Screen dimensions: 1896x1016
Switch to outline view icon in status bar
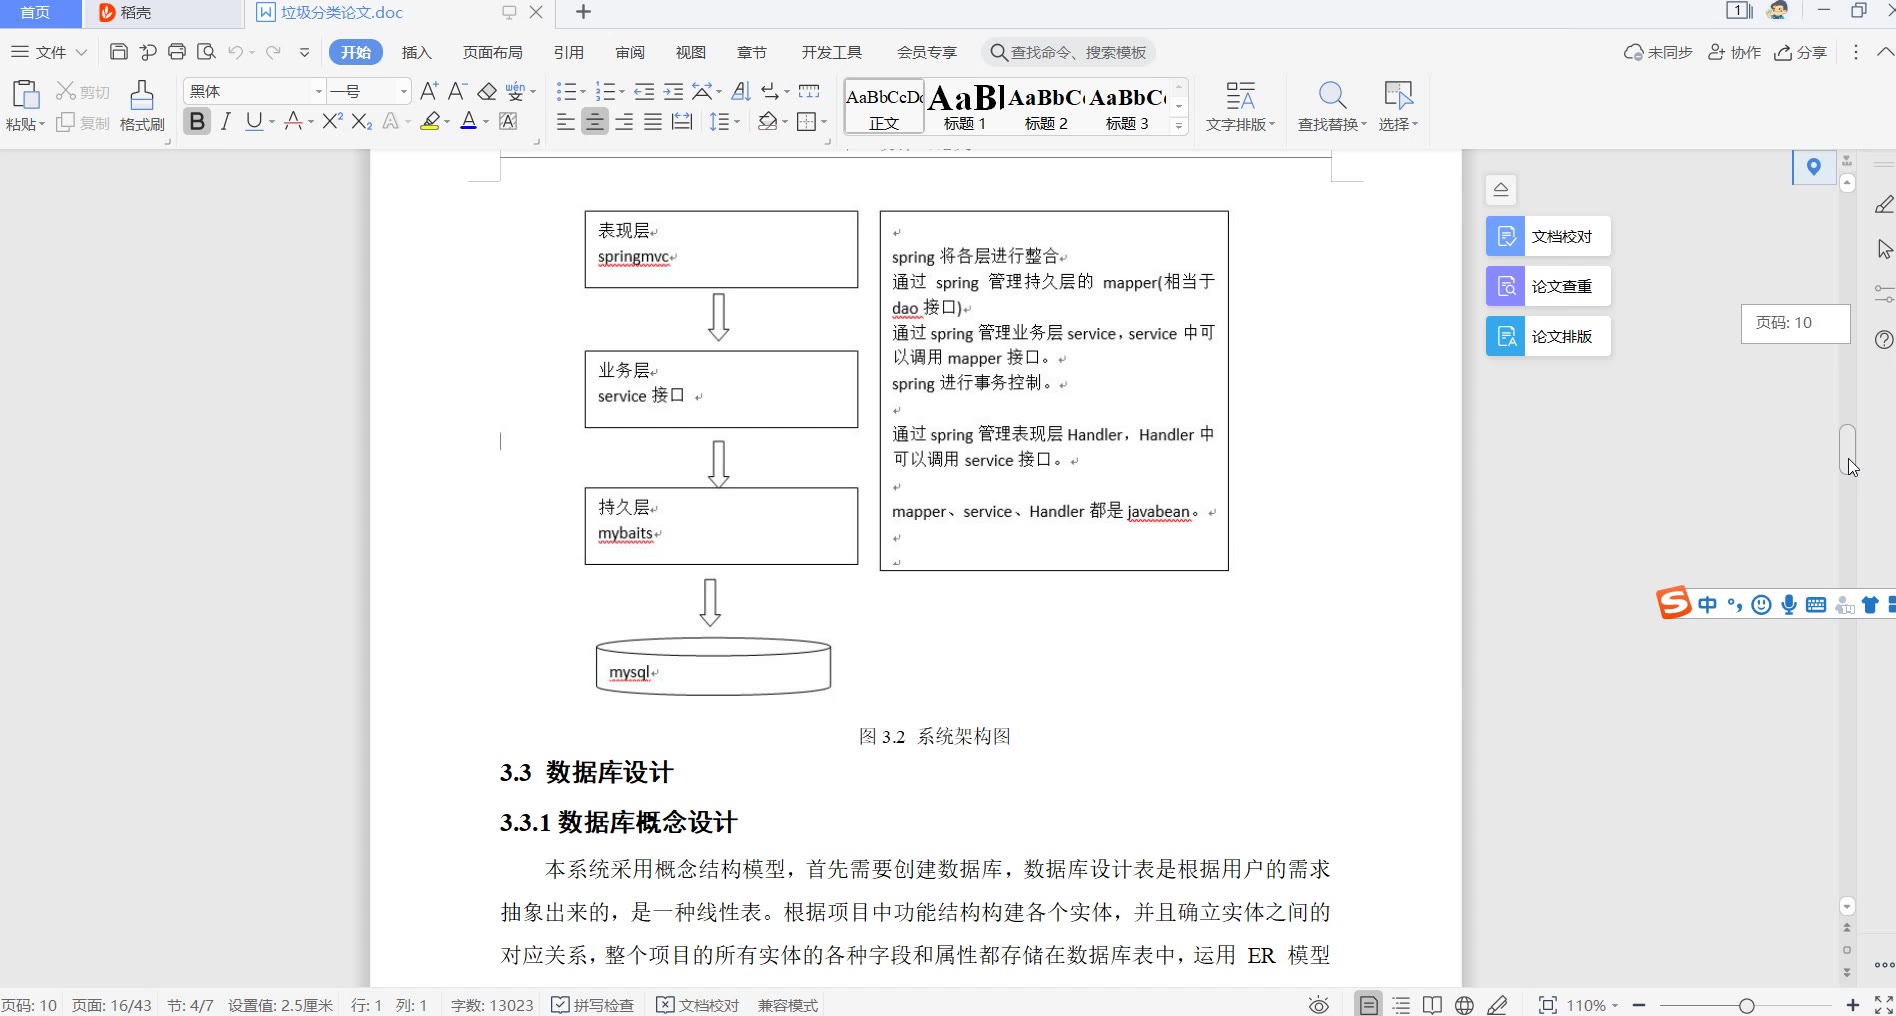click(x=1401, y=1005)
